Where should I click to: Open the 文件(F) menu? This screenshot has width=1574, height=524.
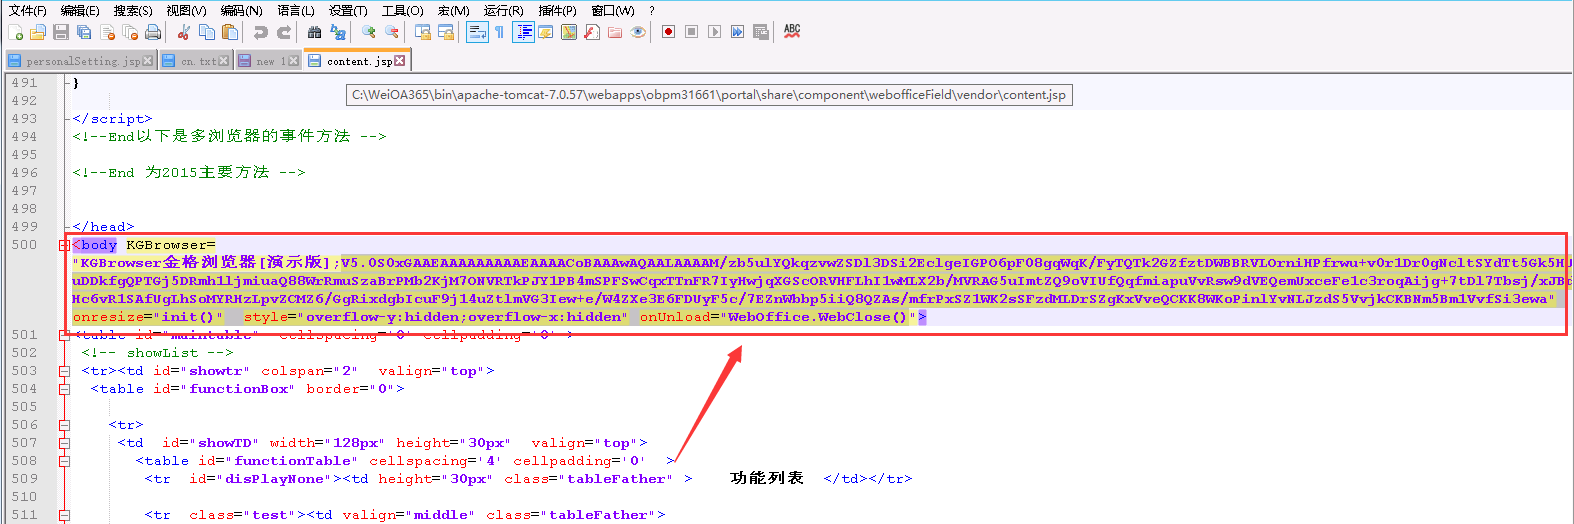(27, 10)
